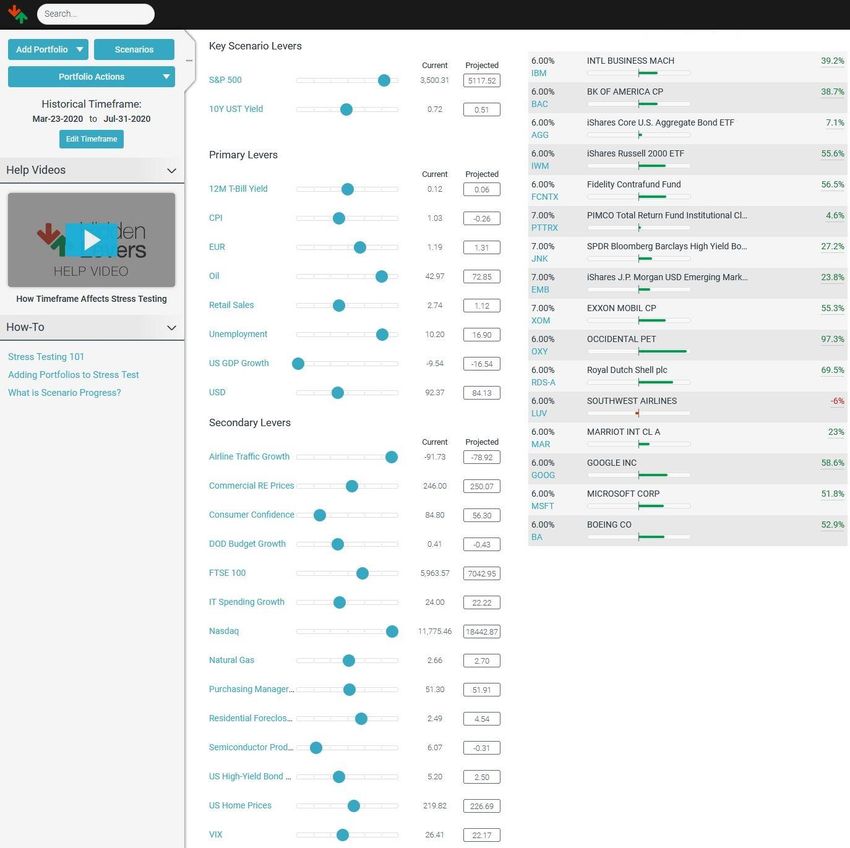Screen dimensions: 850x848
Task: Adjust the VIX slider handle
Action: point(343,835)
